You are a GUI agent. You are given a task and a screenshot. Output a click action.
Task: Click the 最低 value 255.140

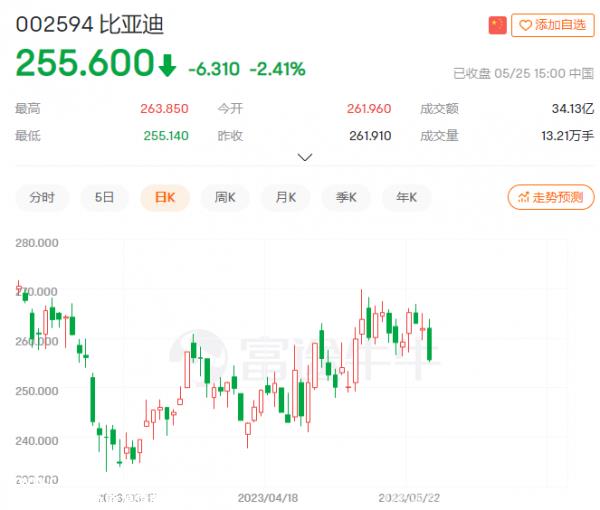pos(166,136)
